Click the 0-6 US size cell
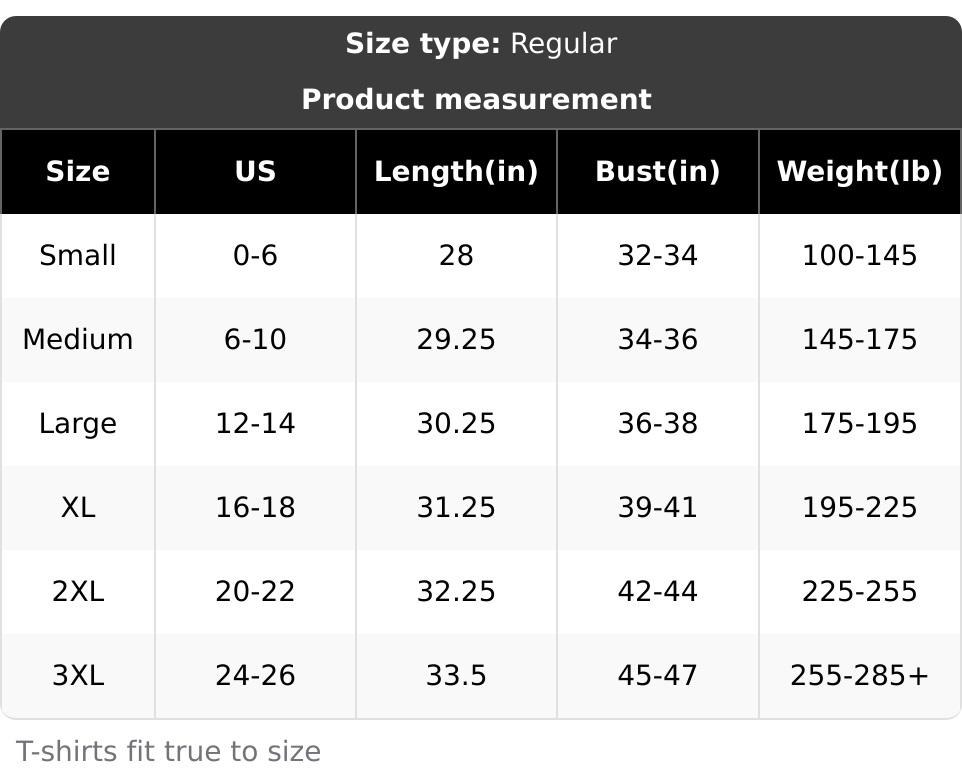This screenshot has height=784, width=962. 255,256
